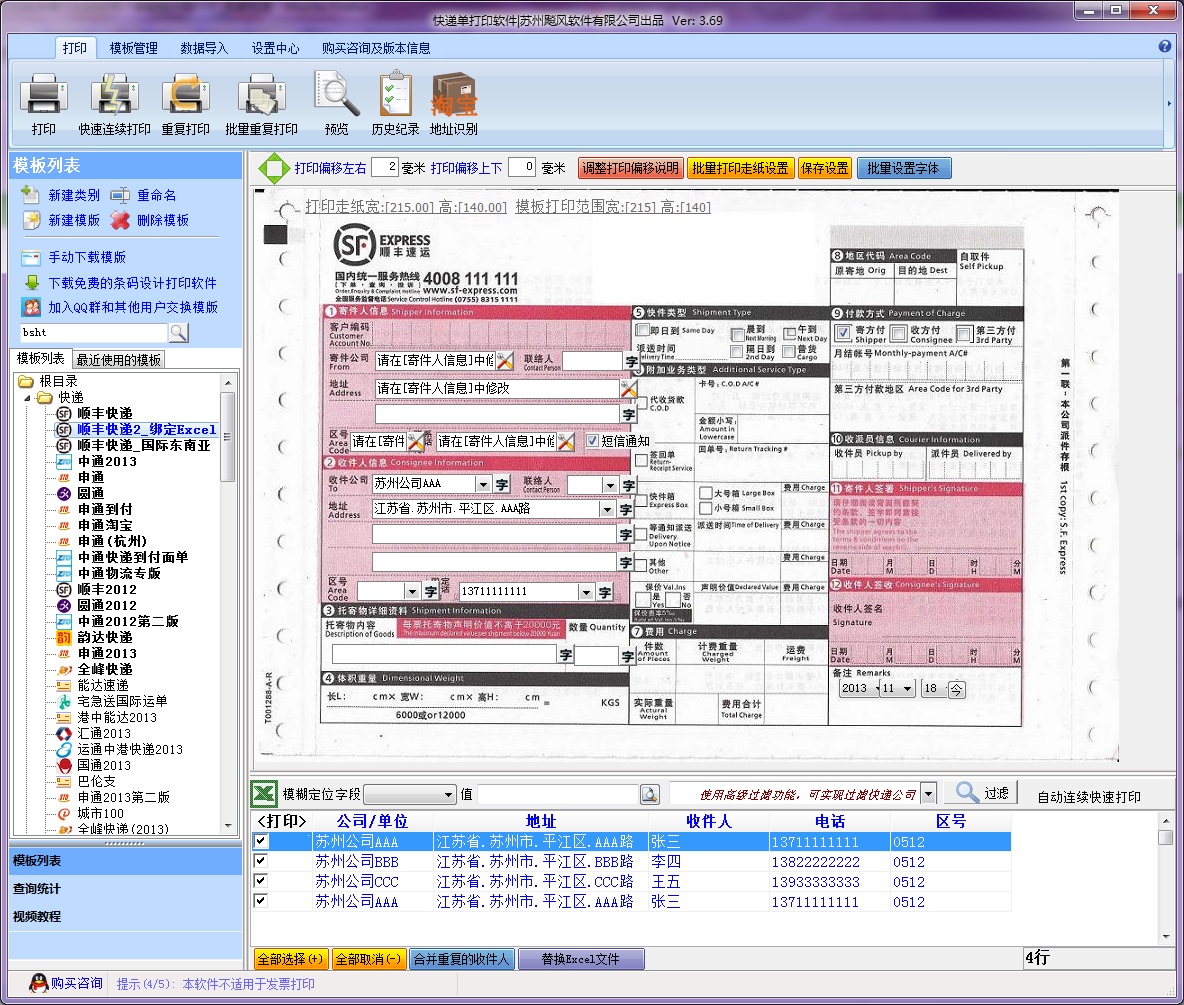1184x1005 pixels.
Task: Click the green Excel icon above the table
Action: pos(263,794)
